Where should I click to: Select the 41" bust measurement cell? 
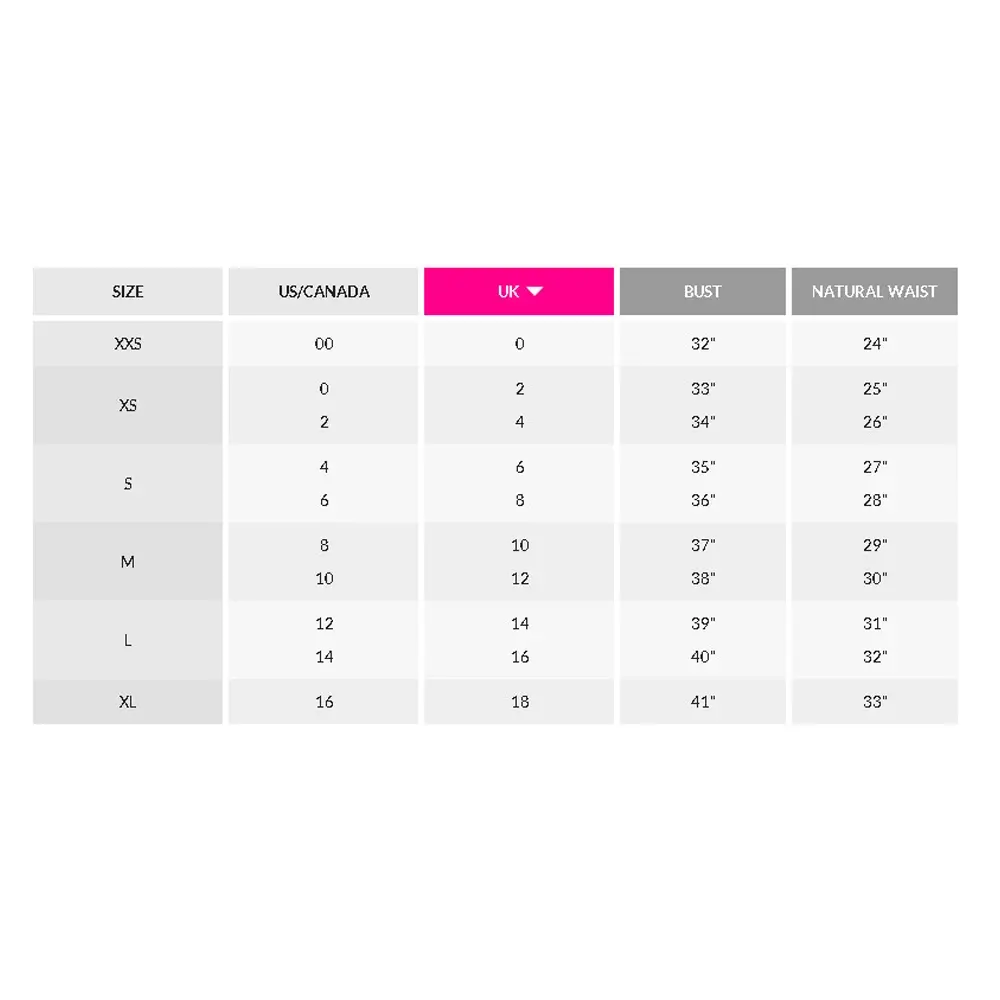(702, 702)
